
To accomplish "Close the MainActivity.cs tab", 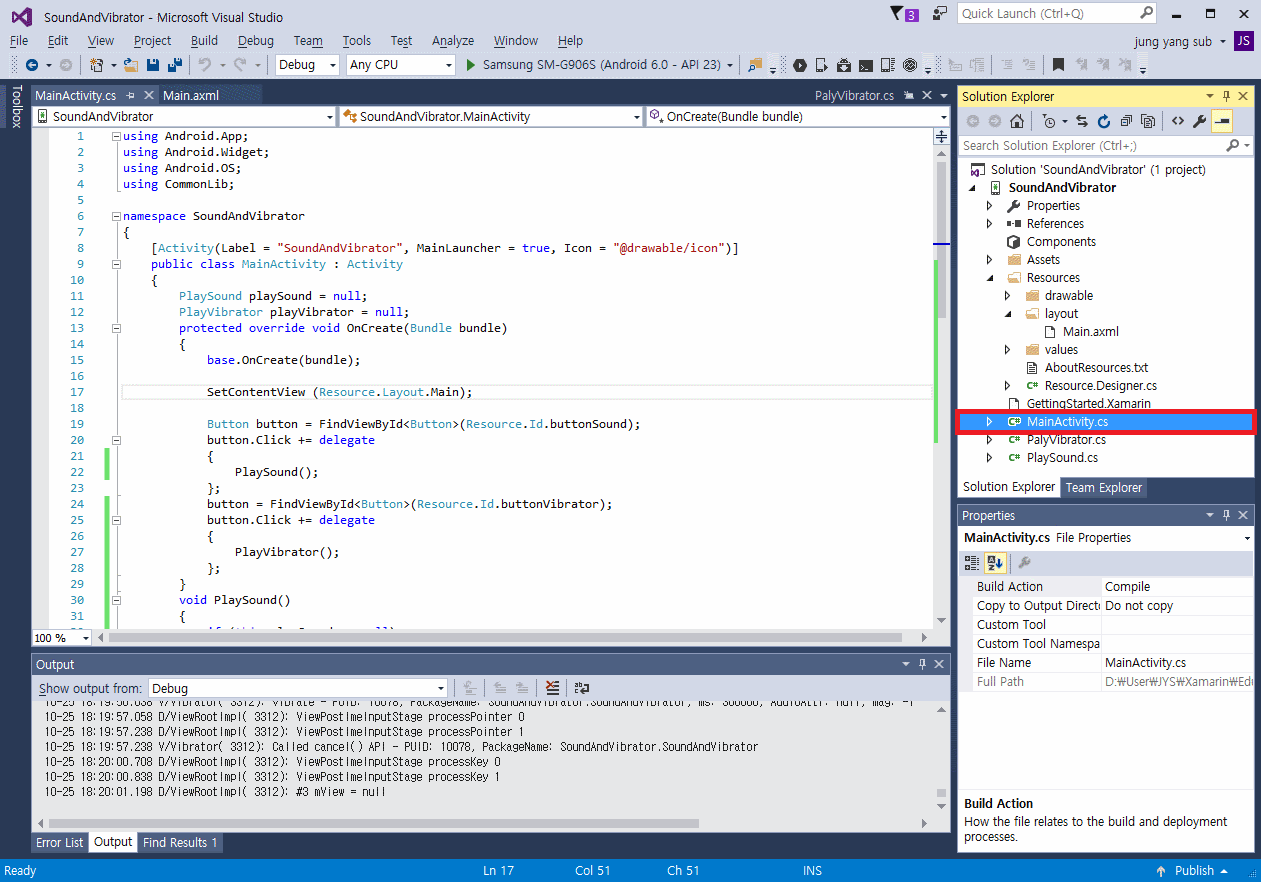I will point(148,96).
